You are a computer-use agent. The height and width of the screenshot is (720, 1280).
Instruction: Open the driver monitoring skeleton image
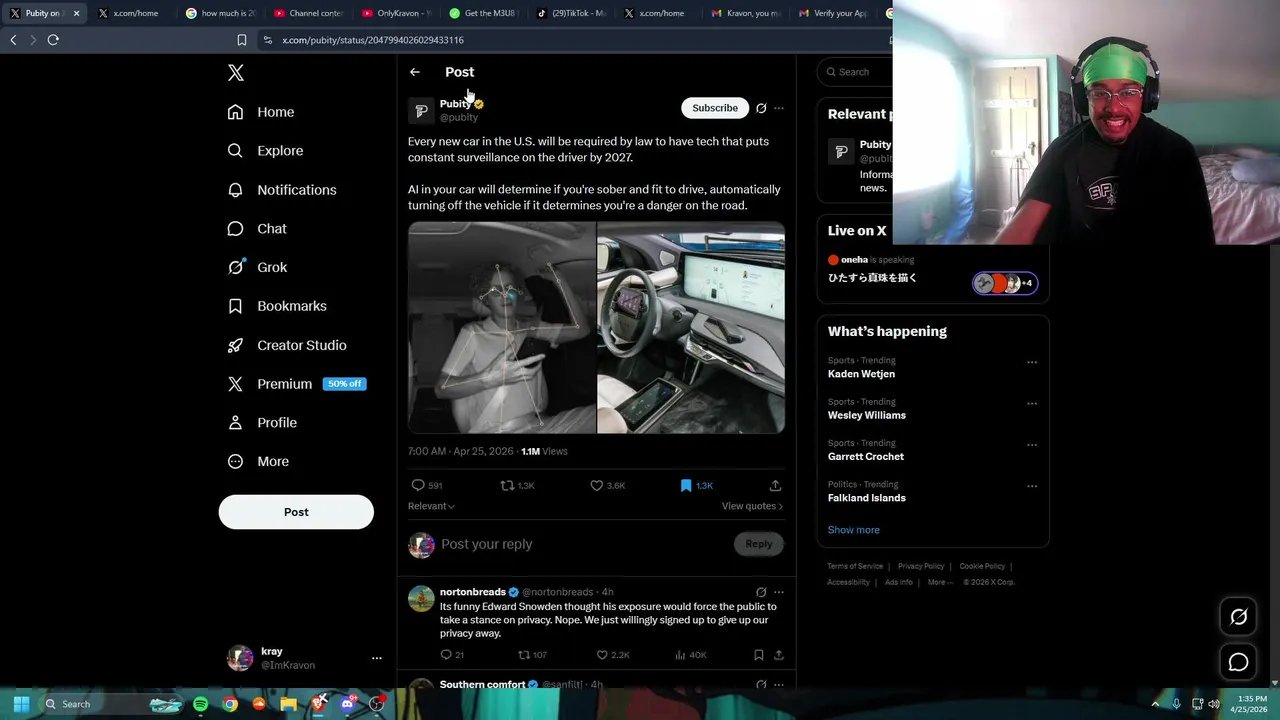502,328
